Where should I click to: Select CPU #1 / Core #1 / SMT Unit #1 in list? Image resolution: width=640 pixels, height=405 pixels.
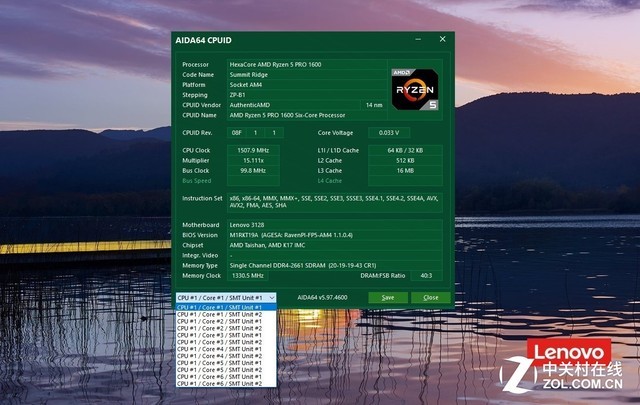click(226, 307)
